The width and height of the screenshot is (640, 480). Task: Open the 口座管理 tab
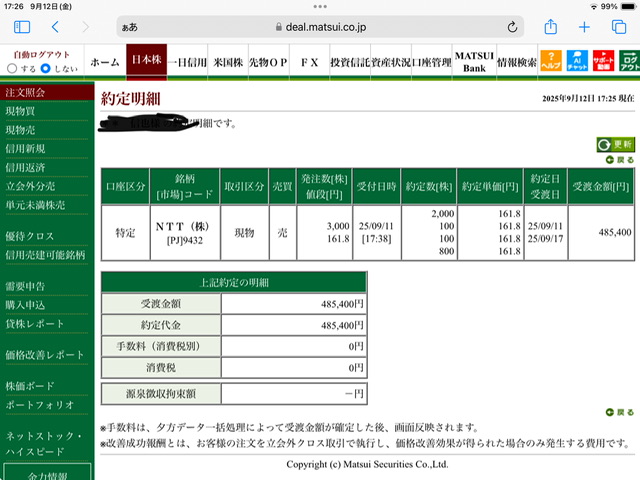[432, 62]
